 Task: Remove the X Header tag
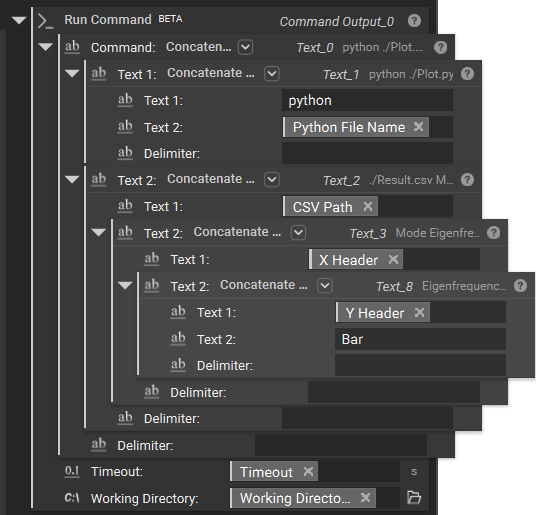(393, 259)
